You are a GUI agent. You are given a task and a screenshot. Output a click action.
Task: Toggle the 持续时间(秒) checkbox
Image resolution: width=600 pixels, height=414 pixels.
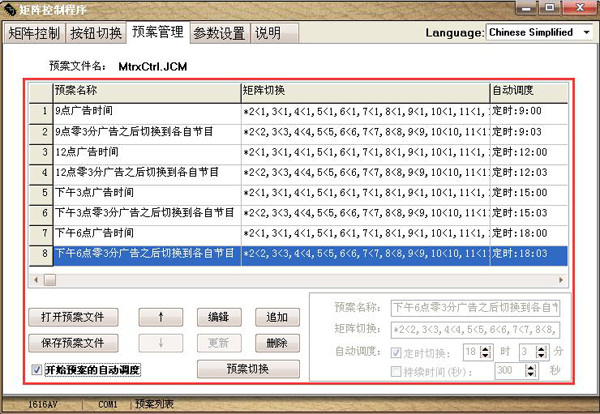pyautogui.click(x=396, y=371)
